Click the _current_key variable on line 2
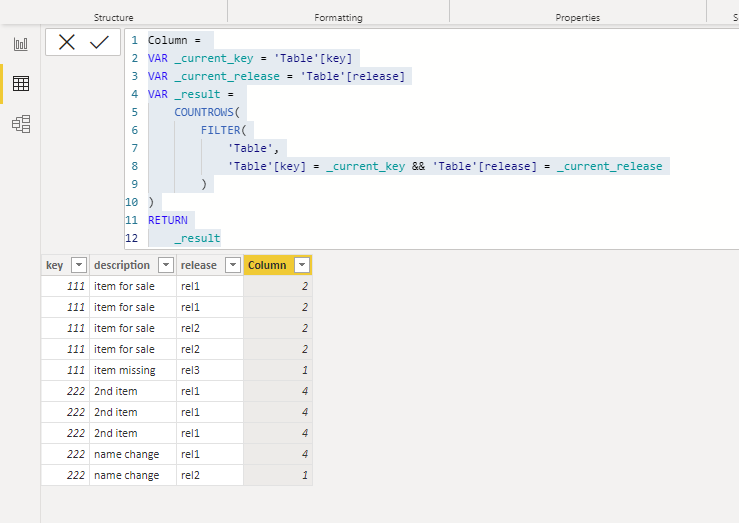Image resolution: width=739 pixels, height=523 pixels. [214, 58]
